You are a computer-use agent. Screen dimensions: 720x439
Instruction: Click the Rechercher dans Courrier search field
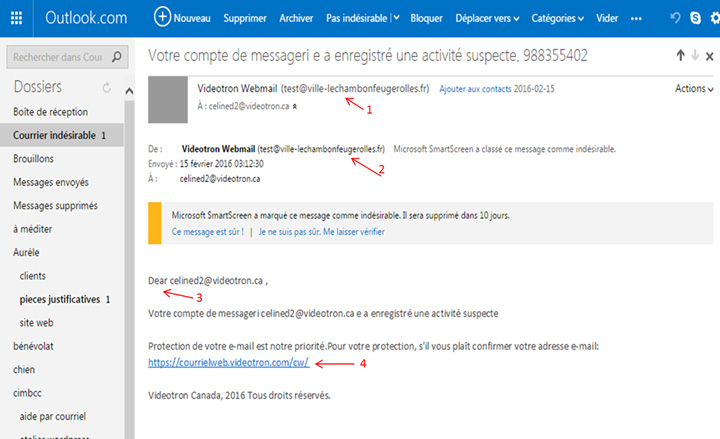[60, 58]
